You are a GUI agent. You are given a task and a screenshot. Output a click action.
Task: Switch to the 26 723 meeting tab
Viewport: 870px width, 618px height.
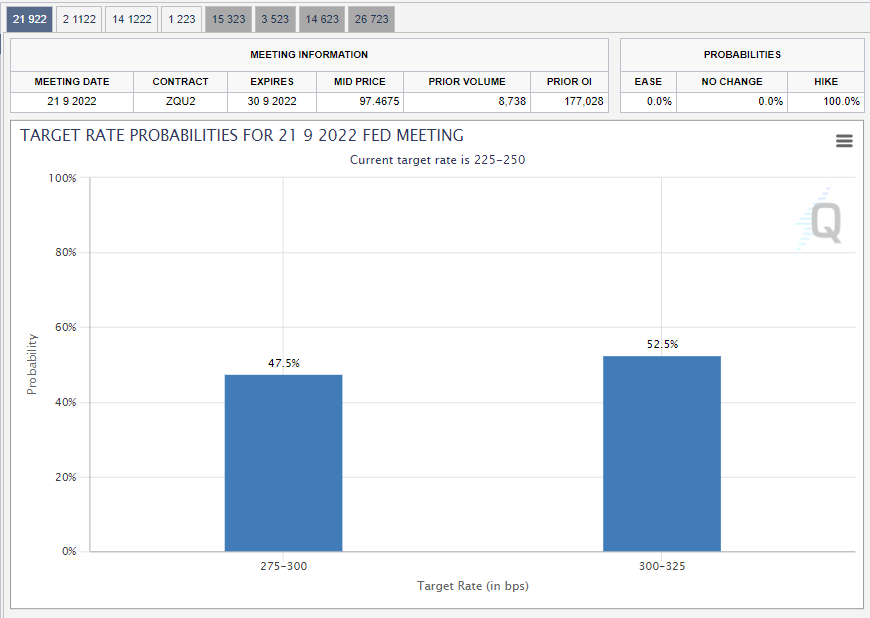pos(371,19)
